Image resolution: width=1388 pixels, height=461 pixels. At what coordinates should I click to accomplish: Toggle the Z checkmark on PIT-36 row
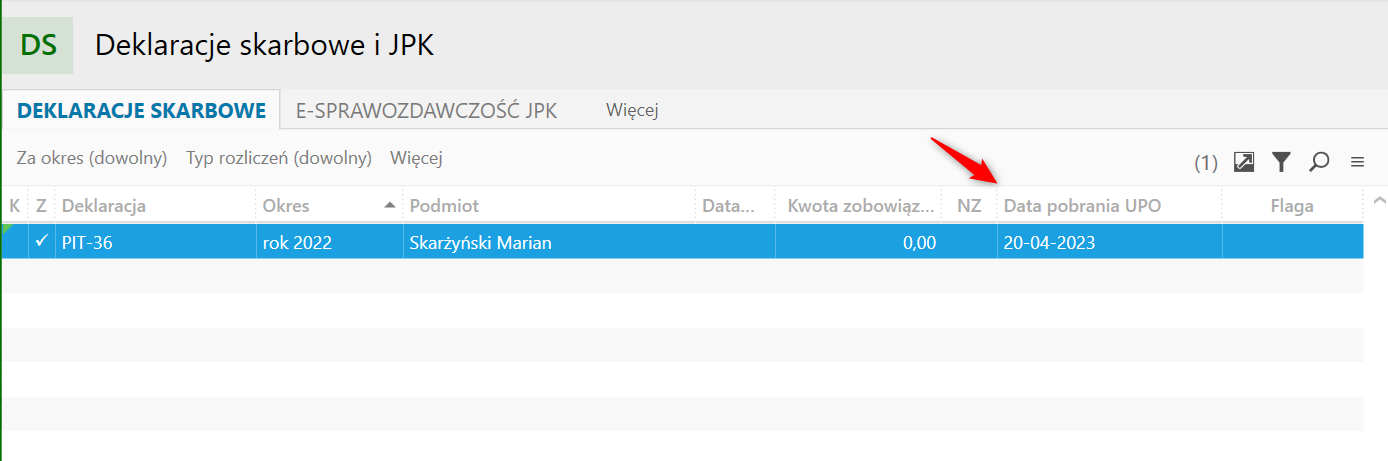click(x=41, y=241)
